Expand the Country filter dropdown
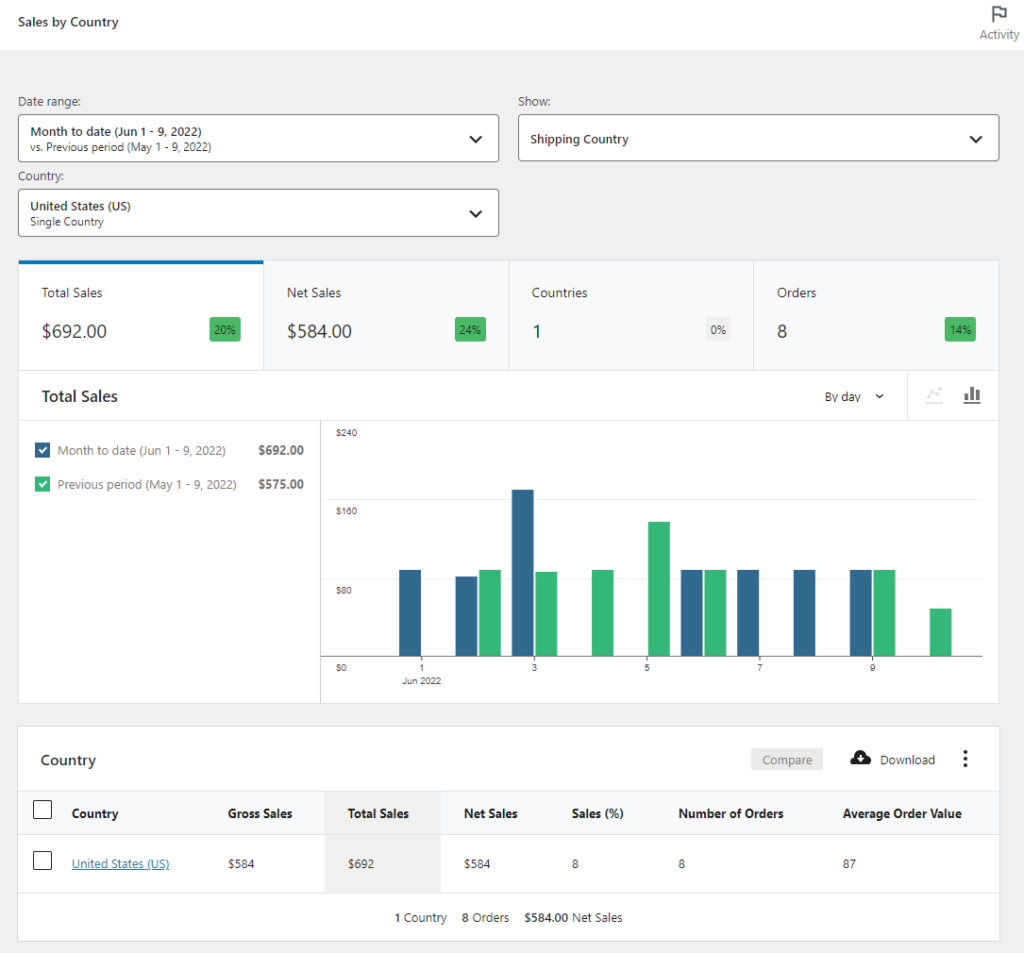The width and height of the screenshot is (1024, 953). 258,212
